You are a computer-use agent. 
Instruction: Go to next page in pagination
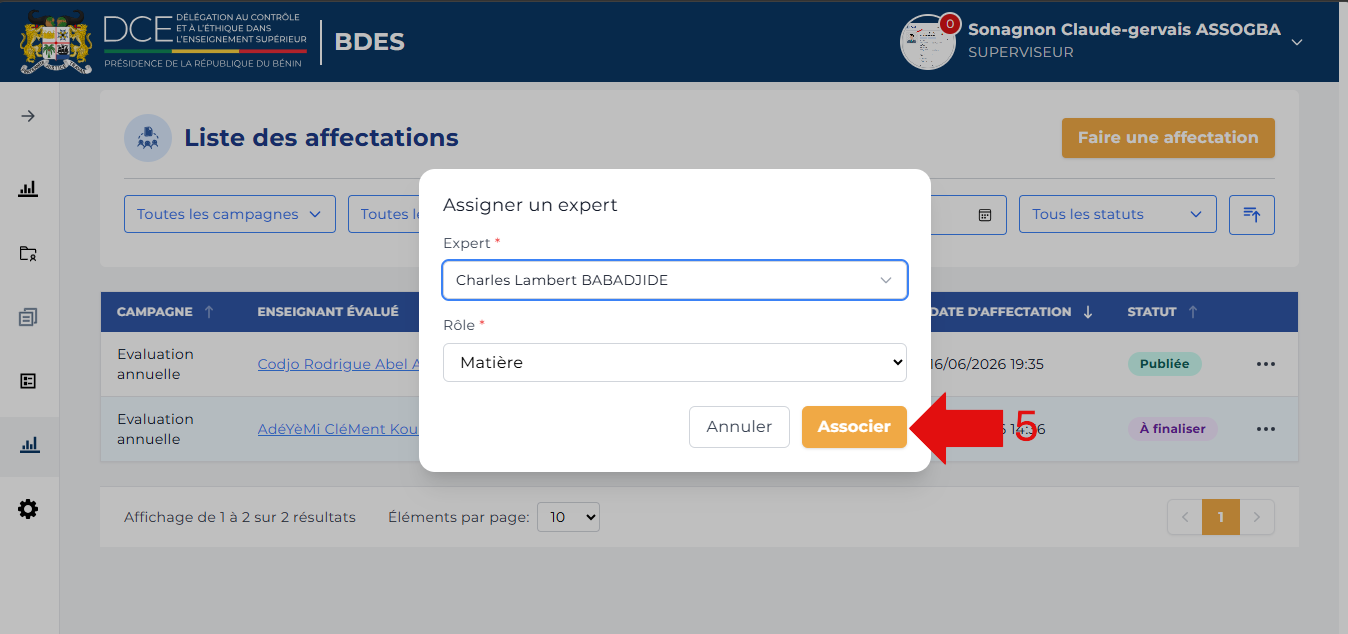tap(1257, 517)
